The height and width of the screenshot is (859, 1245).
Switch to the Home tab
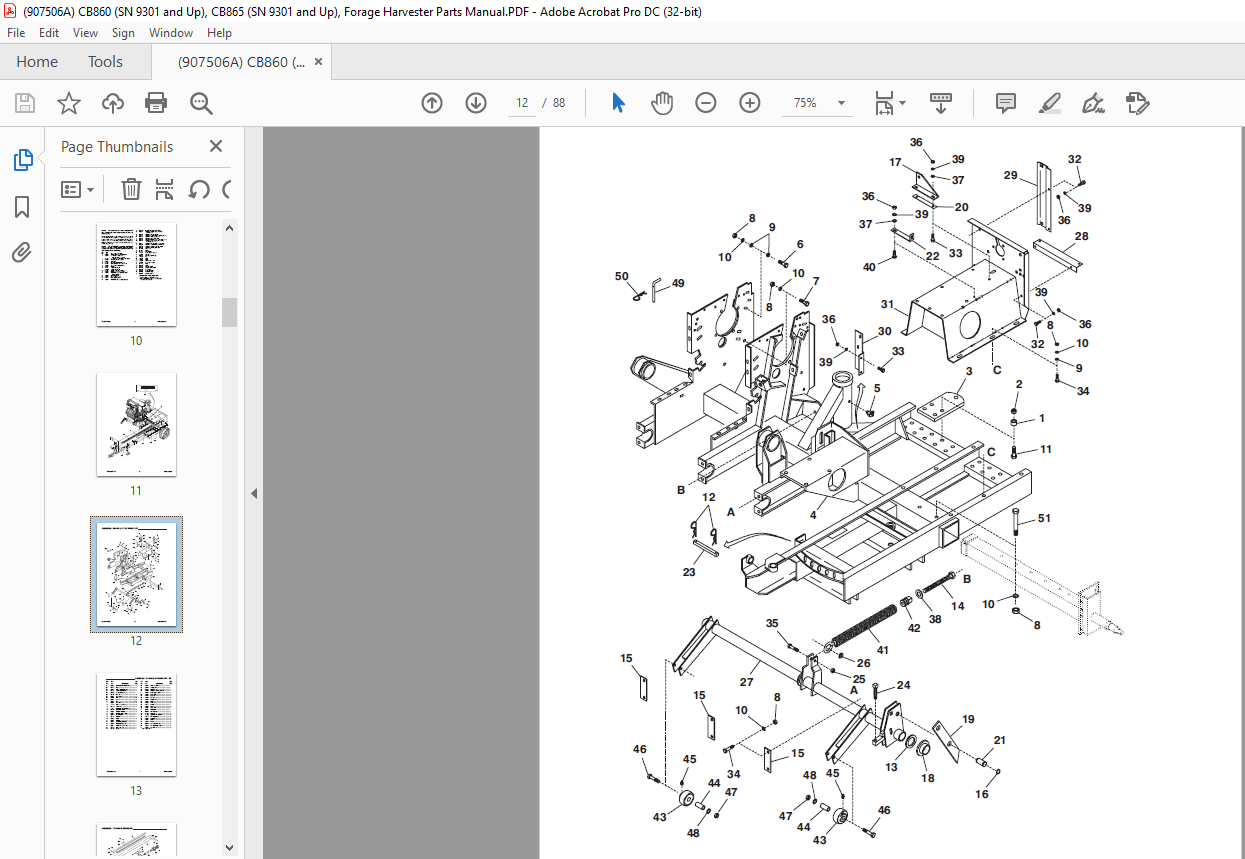pos(37,61)
